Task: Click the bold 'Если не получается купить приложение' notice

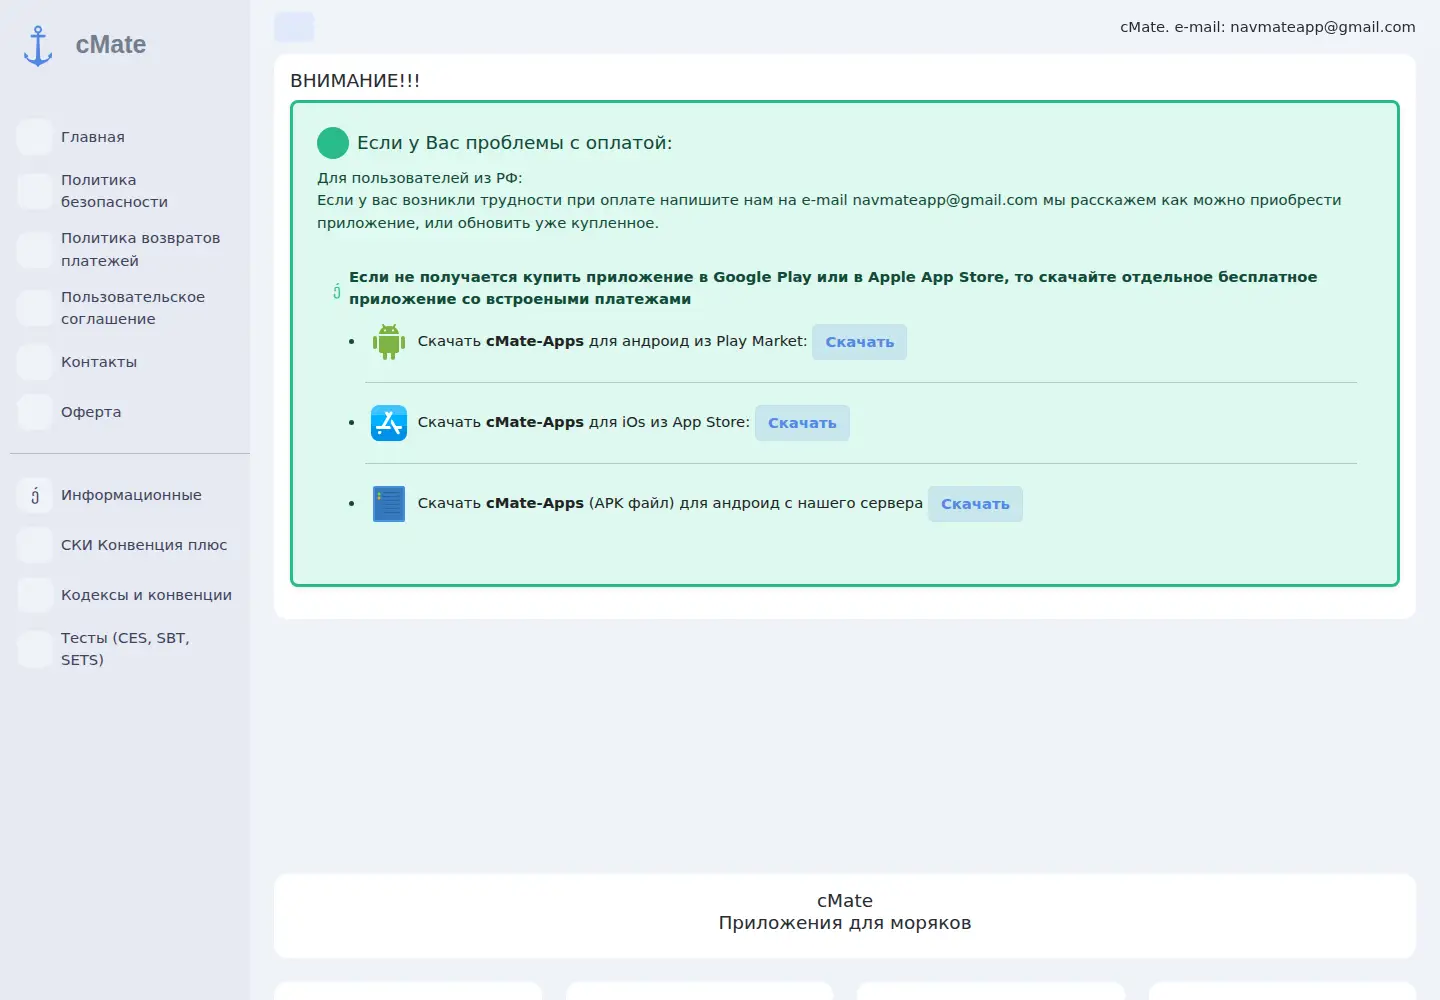Action: [x=833, y=288]
